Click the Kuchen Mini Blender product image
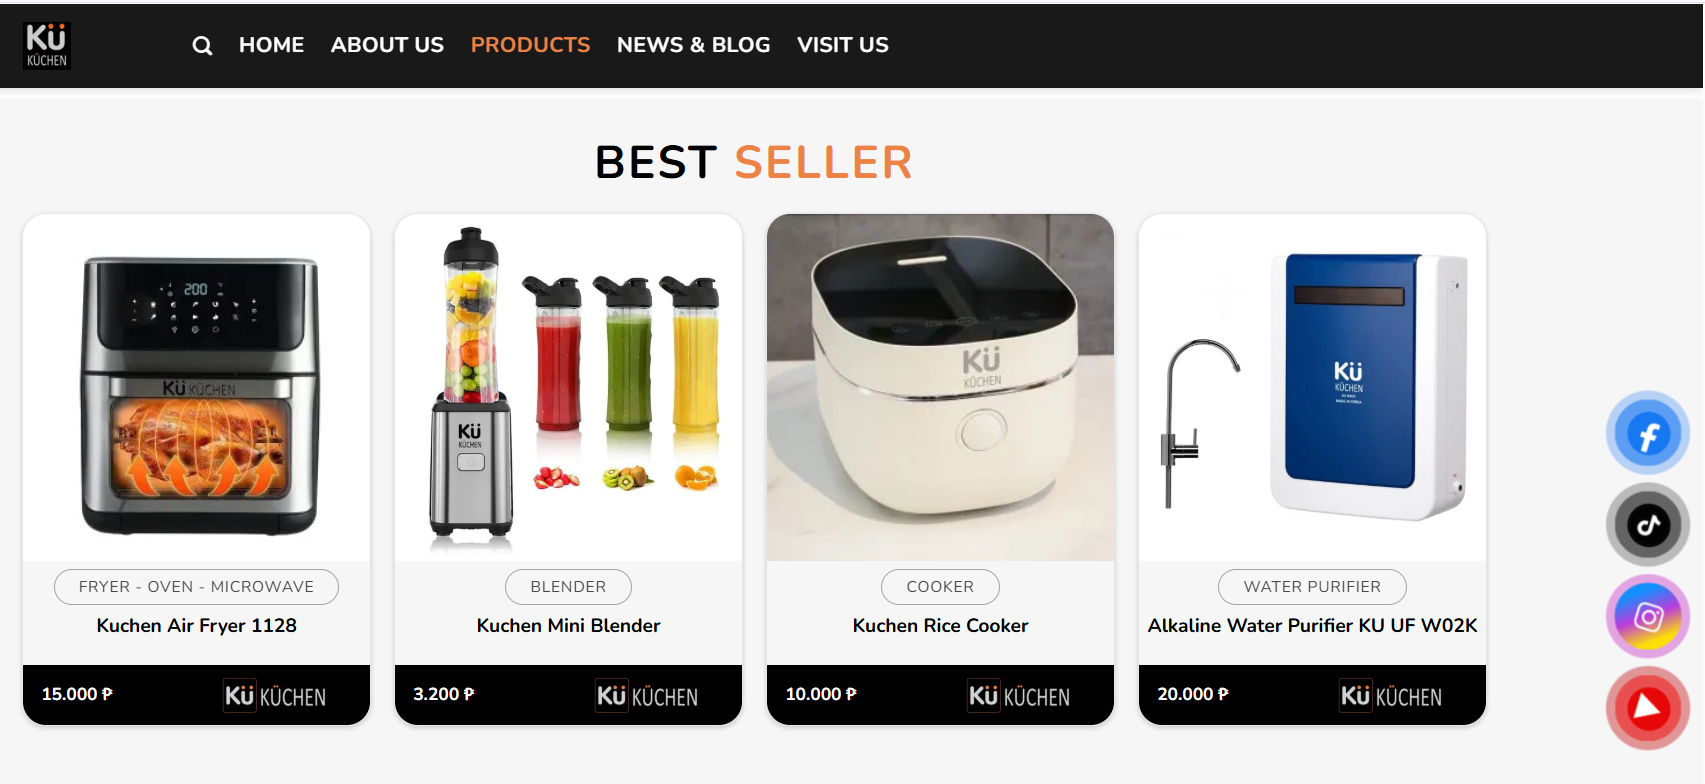Viewport: 1705px width, 784px height. pyautogui.click(x=568, y=388)
